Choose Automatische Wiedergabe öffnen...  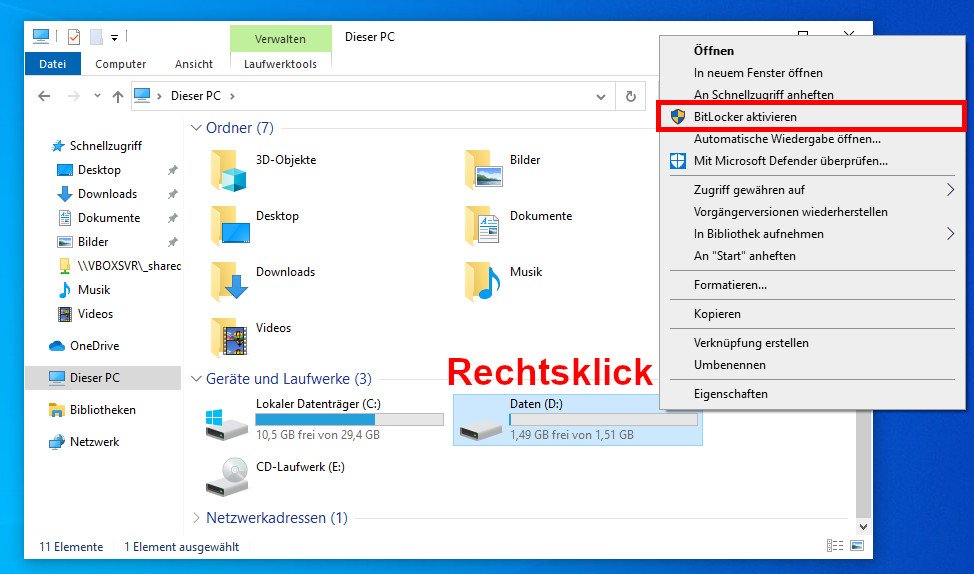[812, 139]
